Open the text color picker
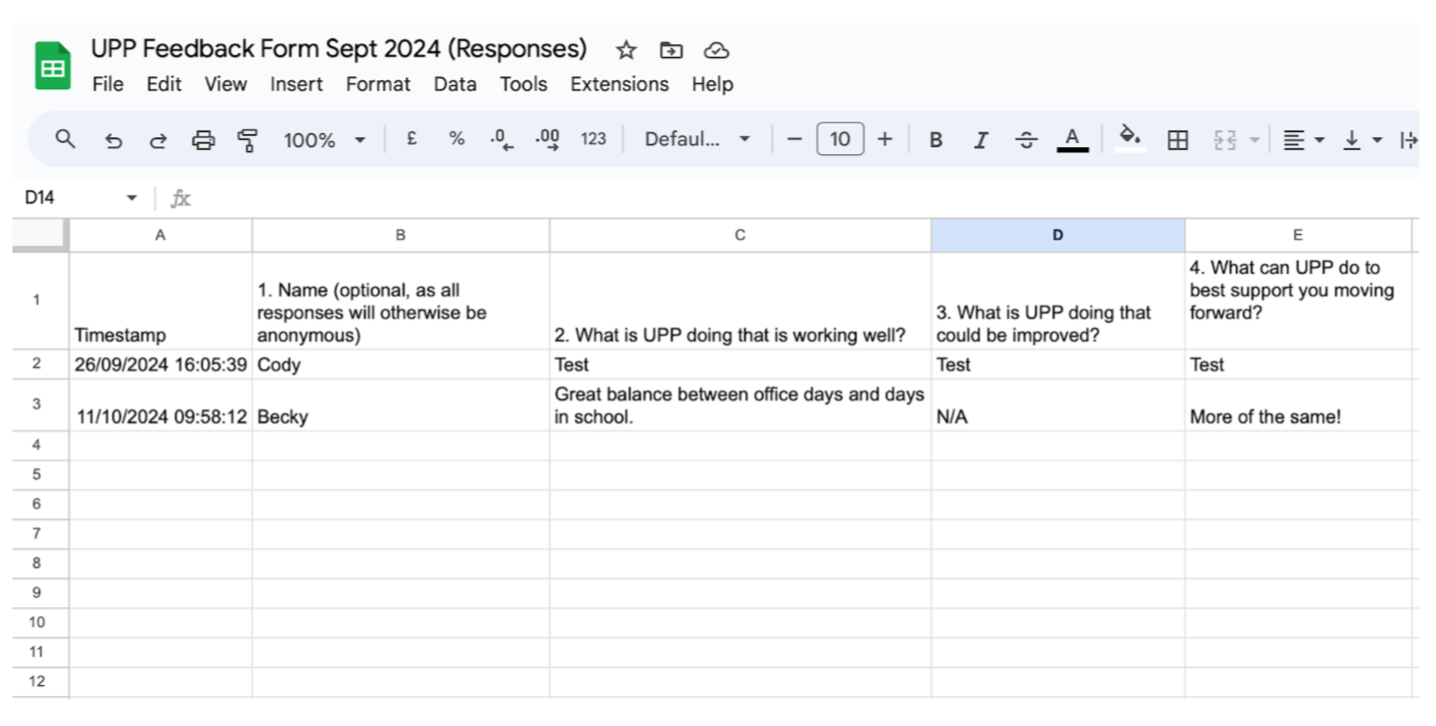The height and width of the screenshot is (726, 1436). click(x=1072, y=139)
